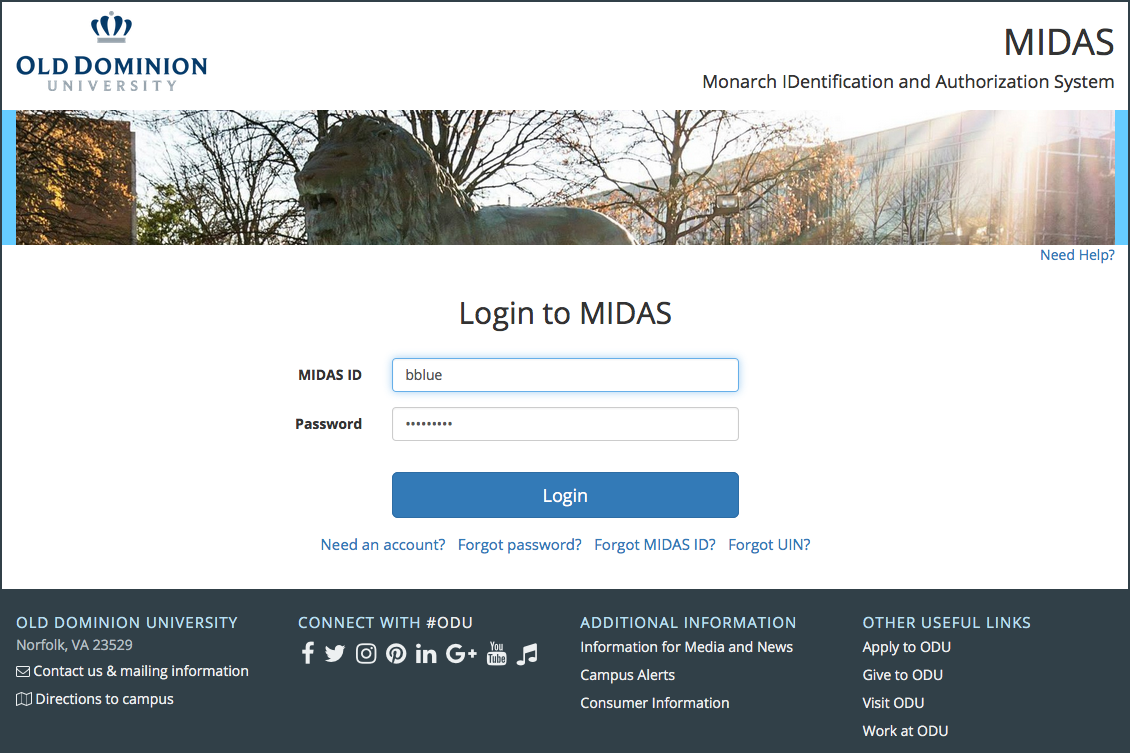Click the music note iTunes icon

click(527, 654)
